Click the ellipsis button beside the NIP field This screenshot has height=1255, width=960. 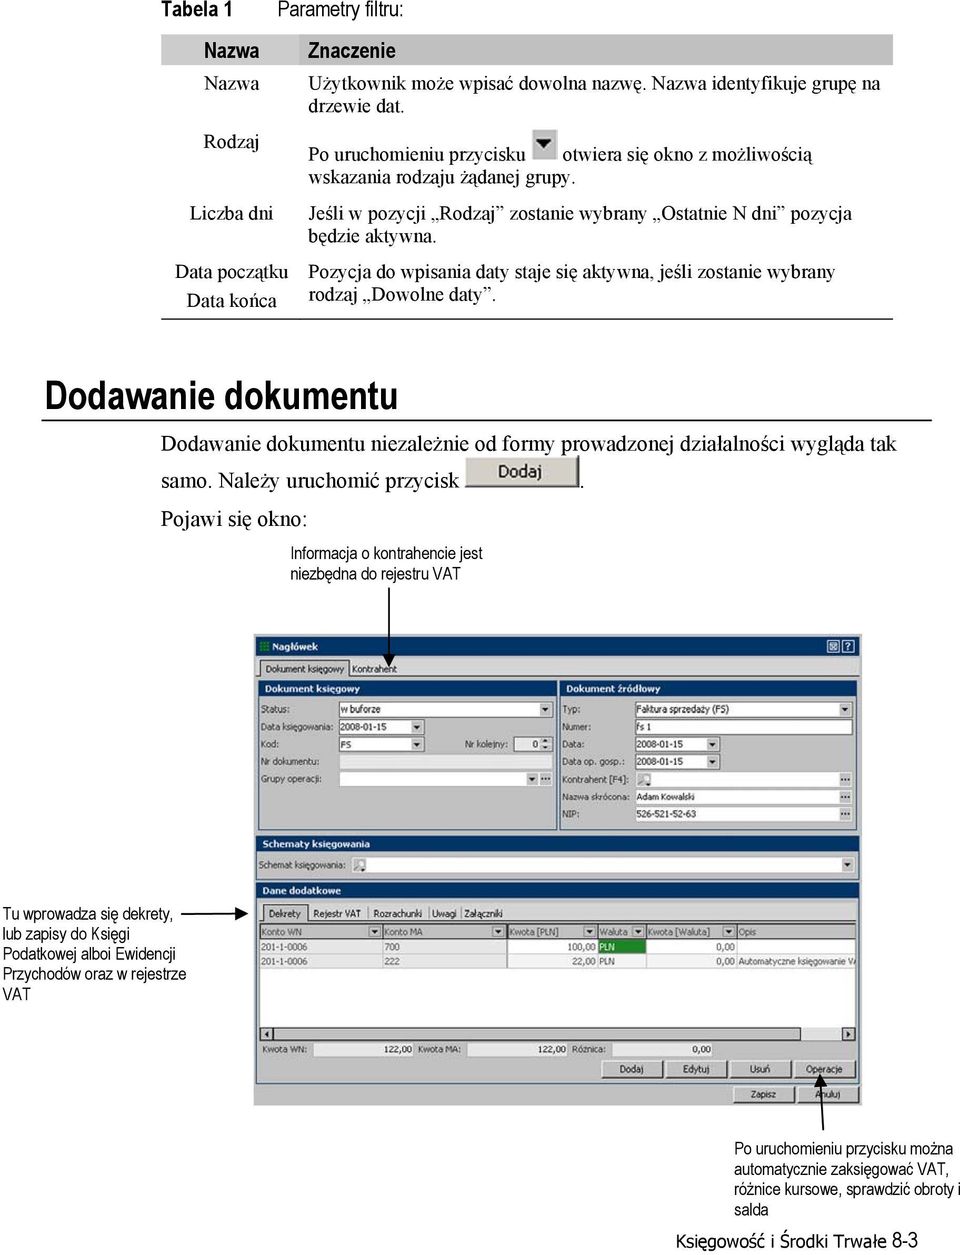click(845, 814)
